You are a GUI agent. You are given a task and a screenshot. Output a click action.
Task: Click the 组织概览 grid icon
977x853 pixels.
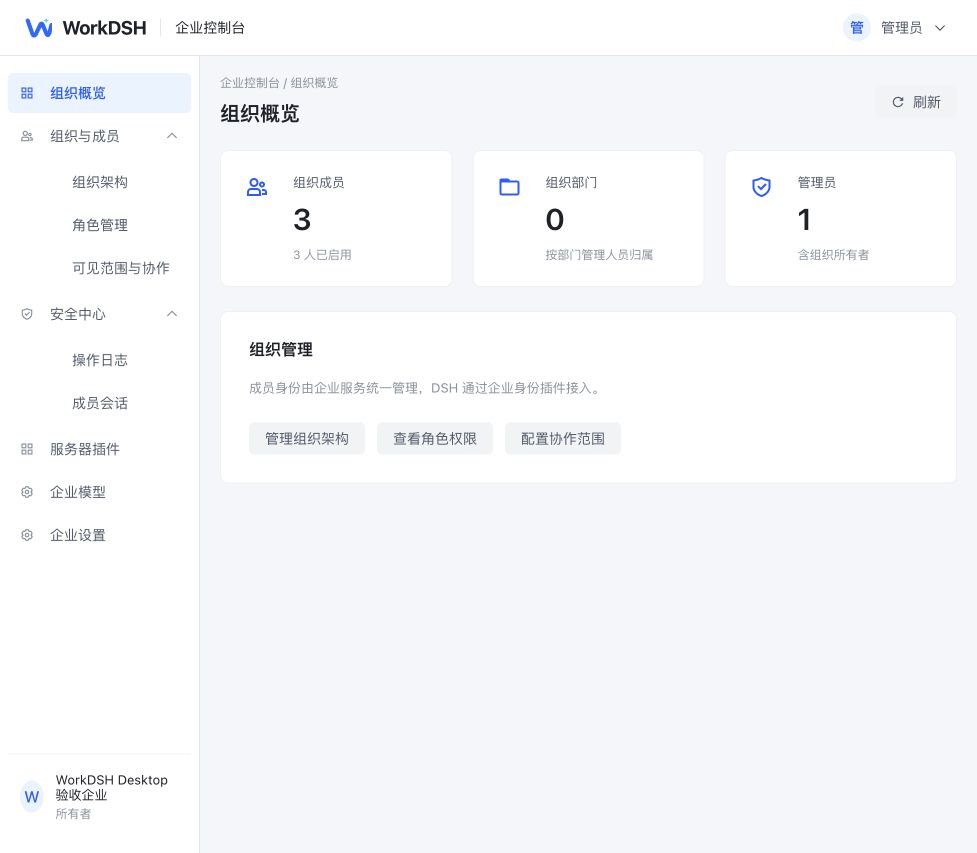click(27, 93)
